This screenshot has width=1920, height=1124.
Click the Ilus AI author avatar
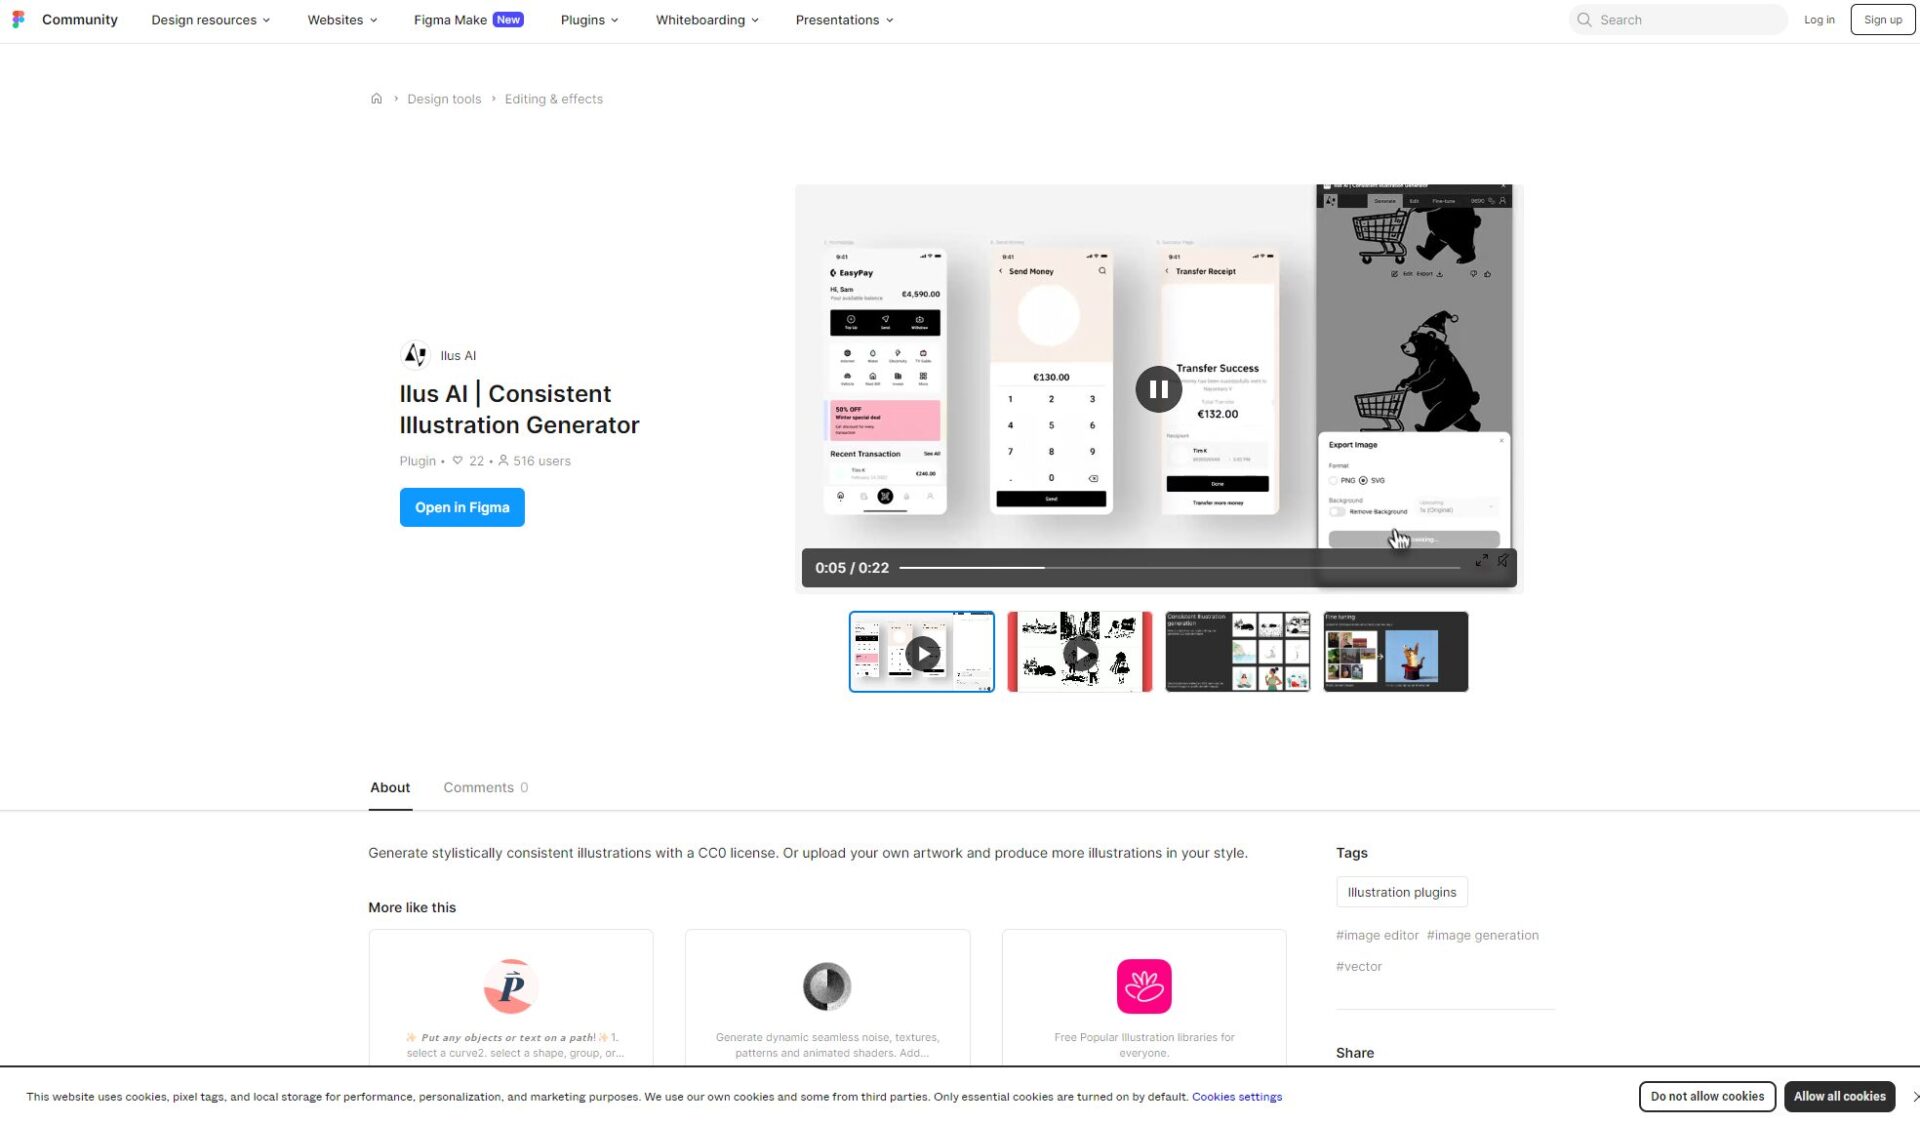pyautogui.click(x=415, y=355)
